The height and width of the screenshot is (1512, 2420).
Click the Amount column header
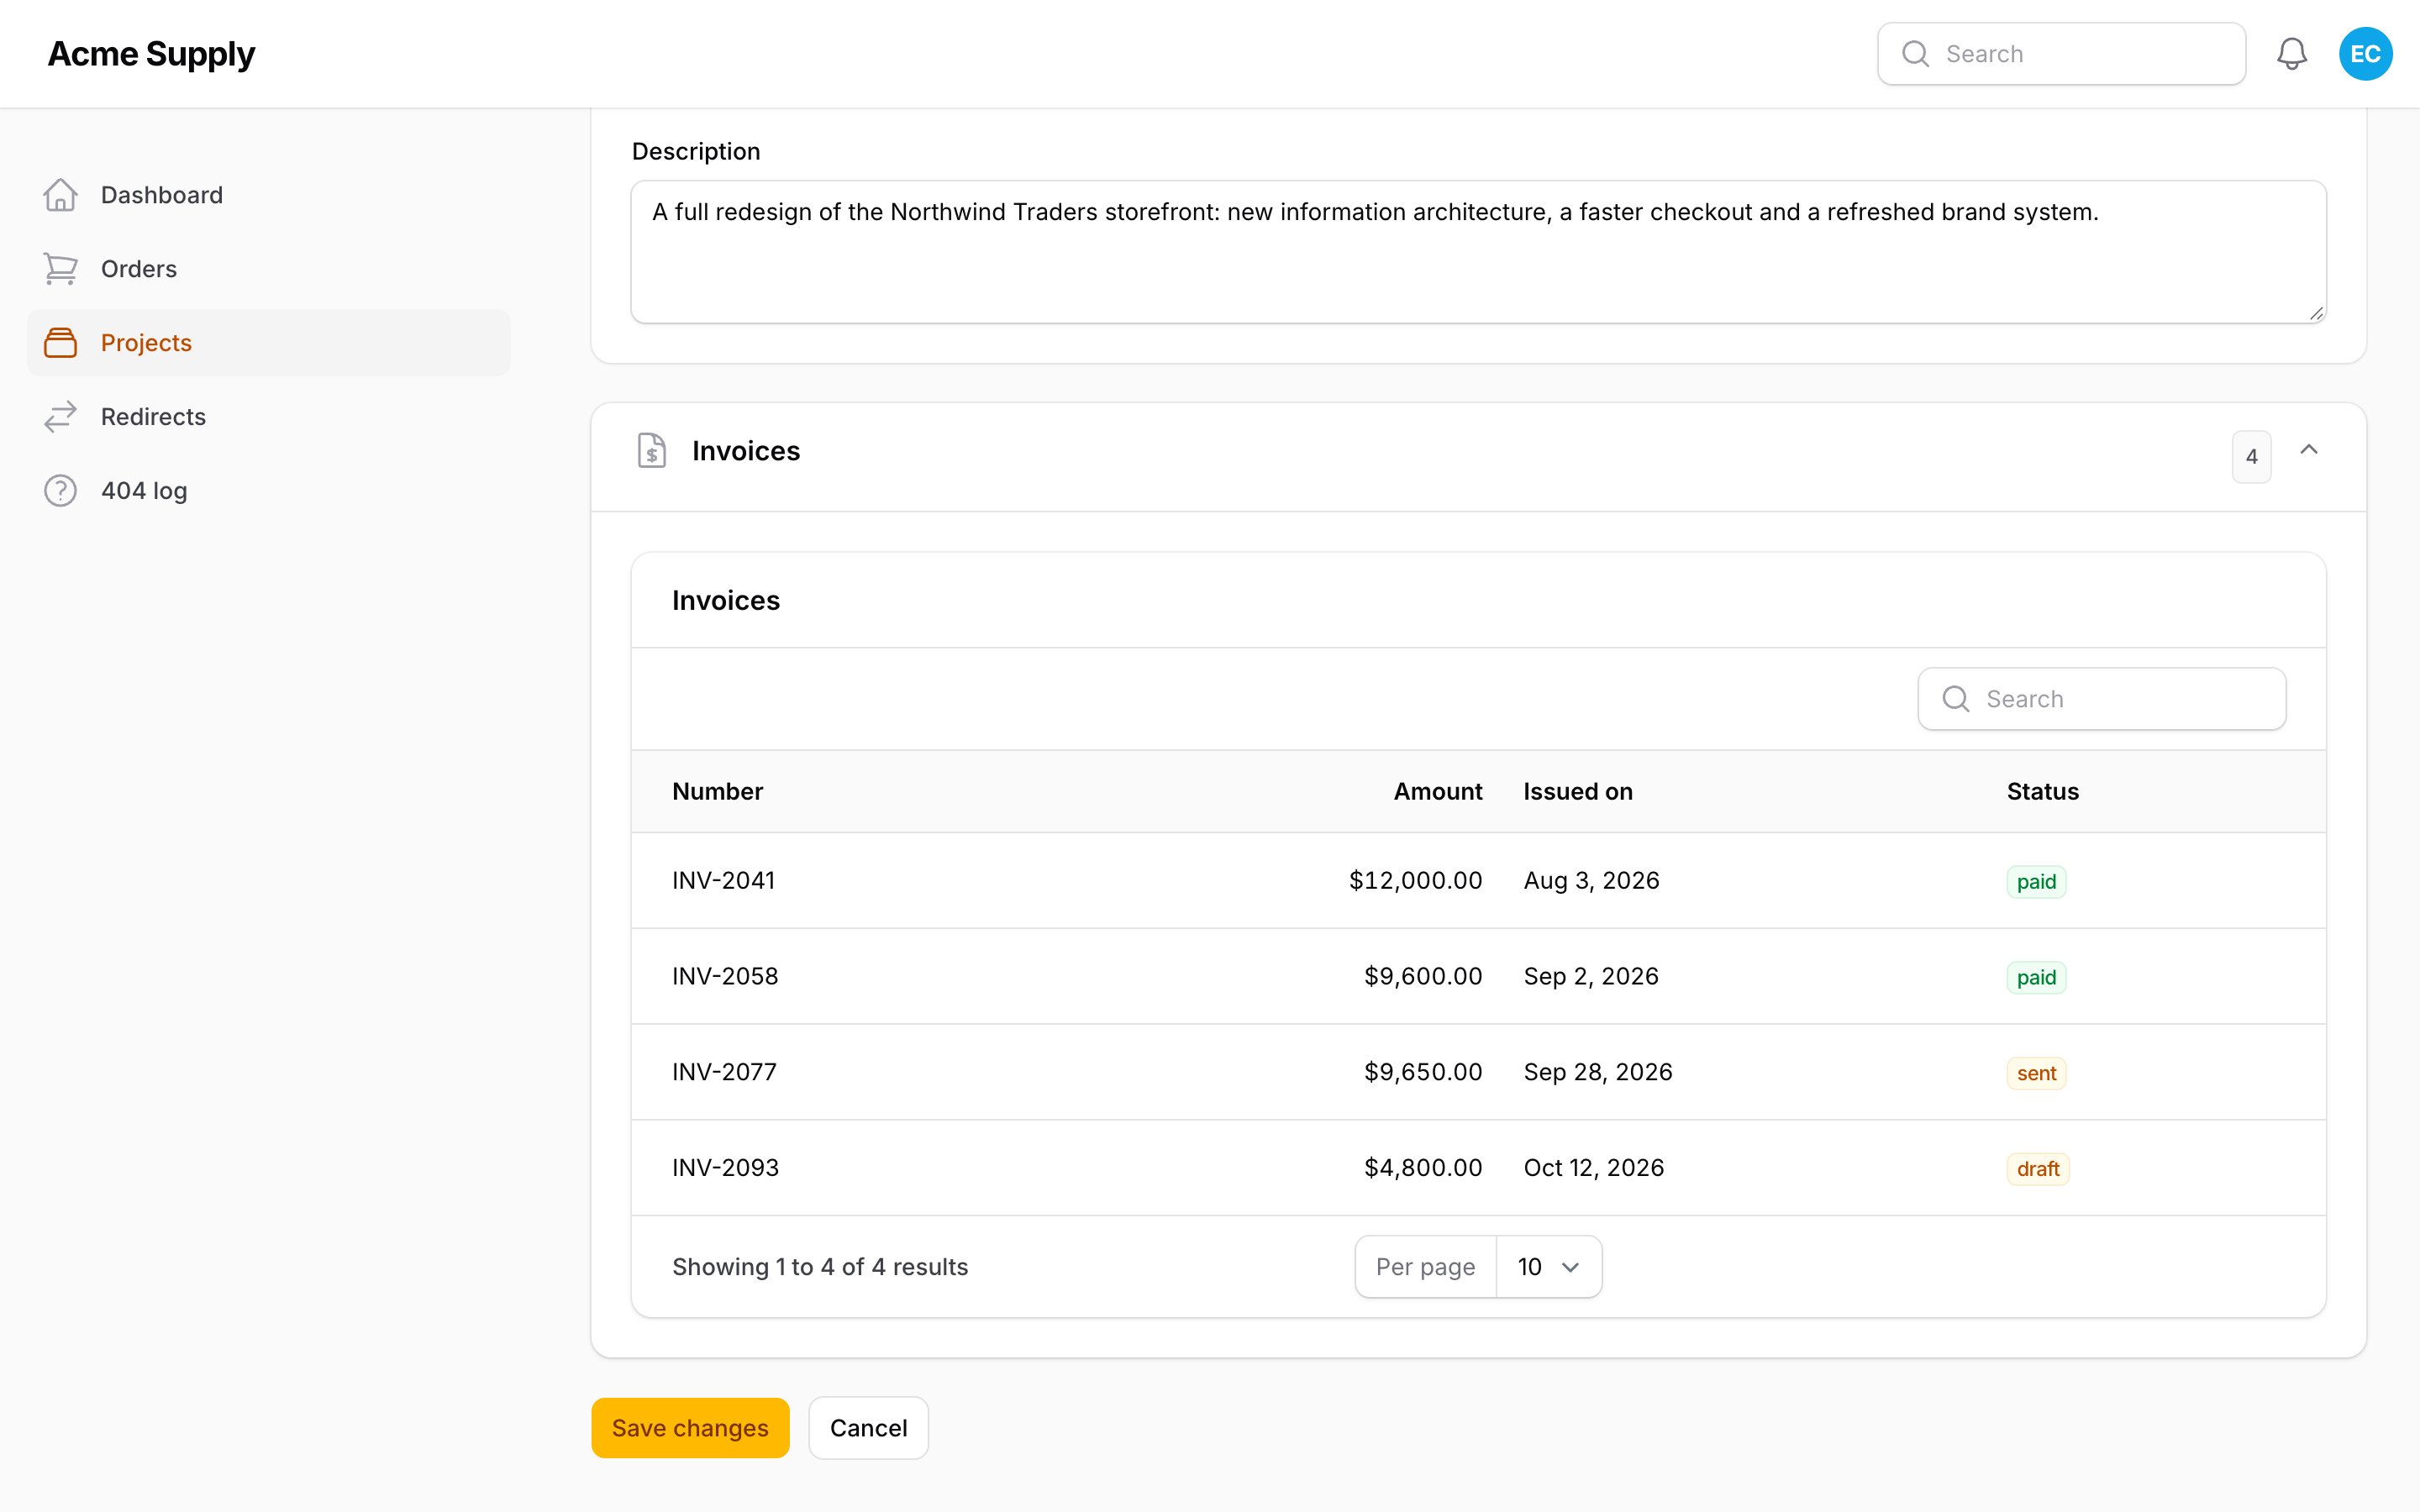click(x=1438, y=792)
